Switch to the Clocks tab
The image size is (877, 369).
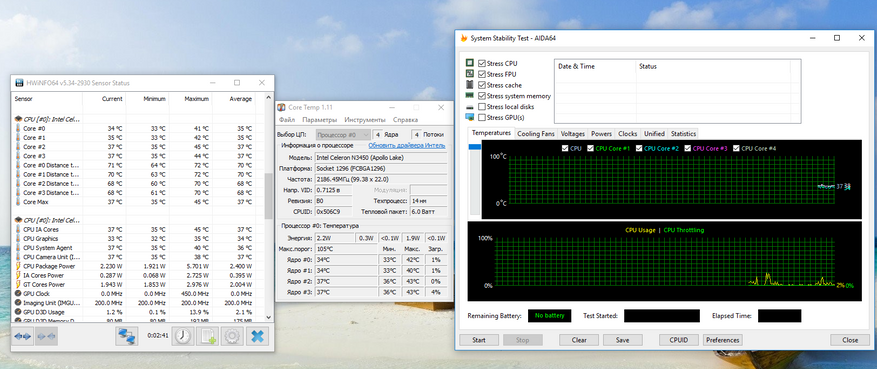point(628,134)
